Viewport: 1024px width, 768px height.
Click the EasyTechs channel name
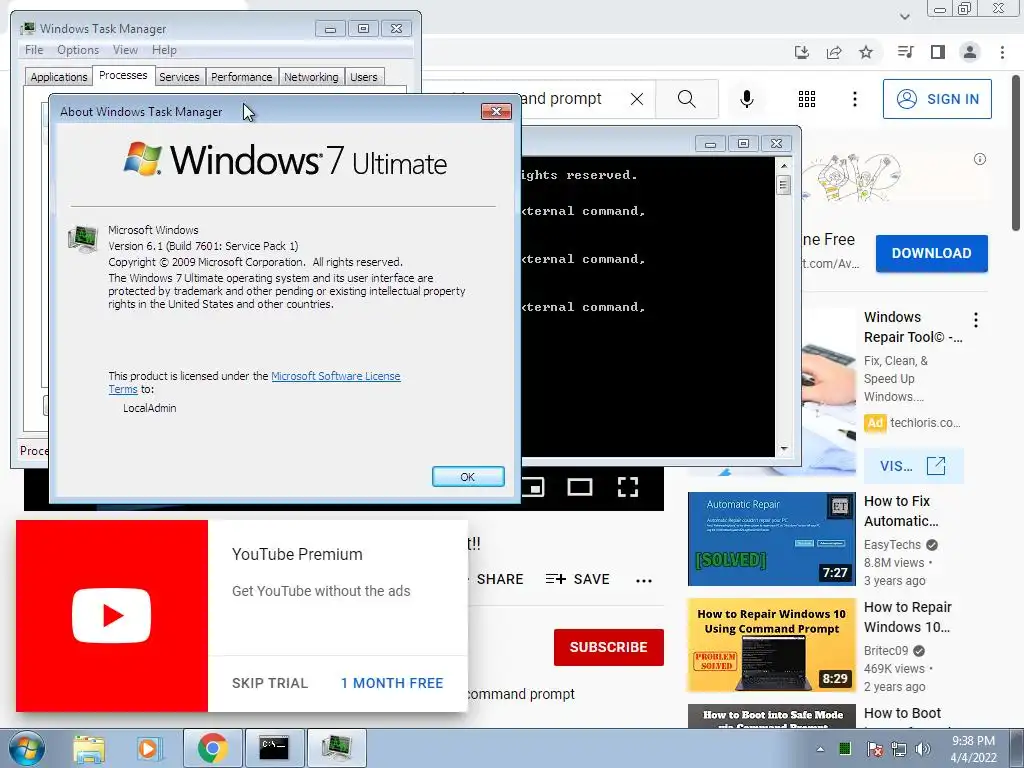(892, 545)
